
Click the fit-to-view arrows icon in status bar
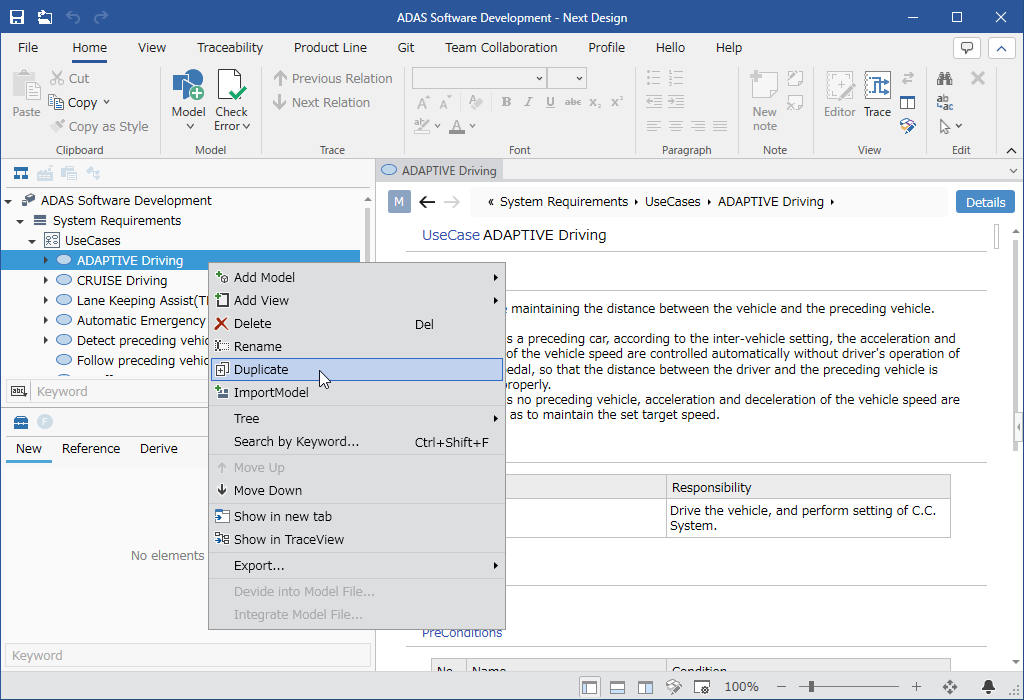[x=950, y=686]
